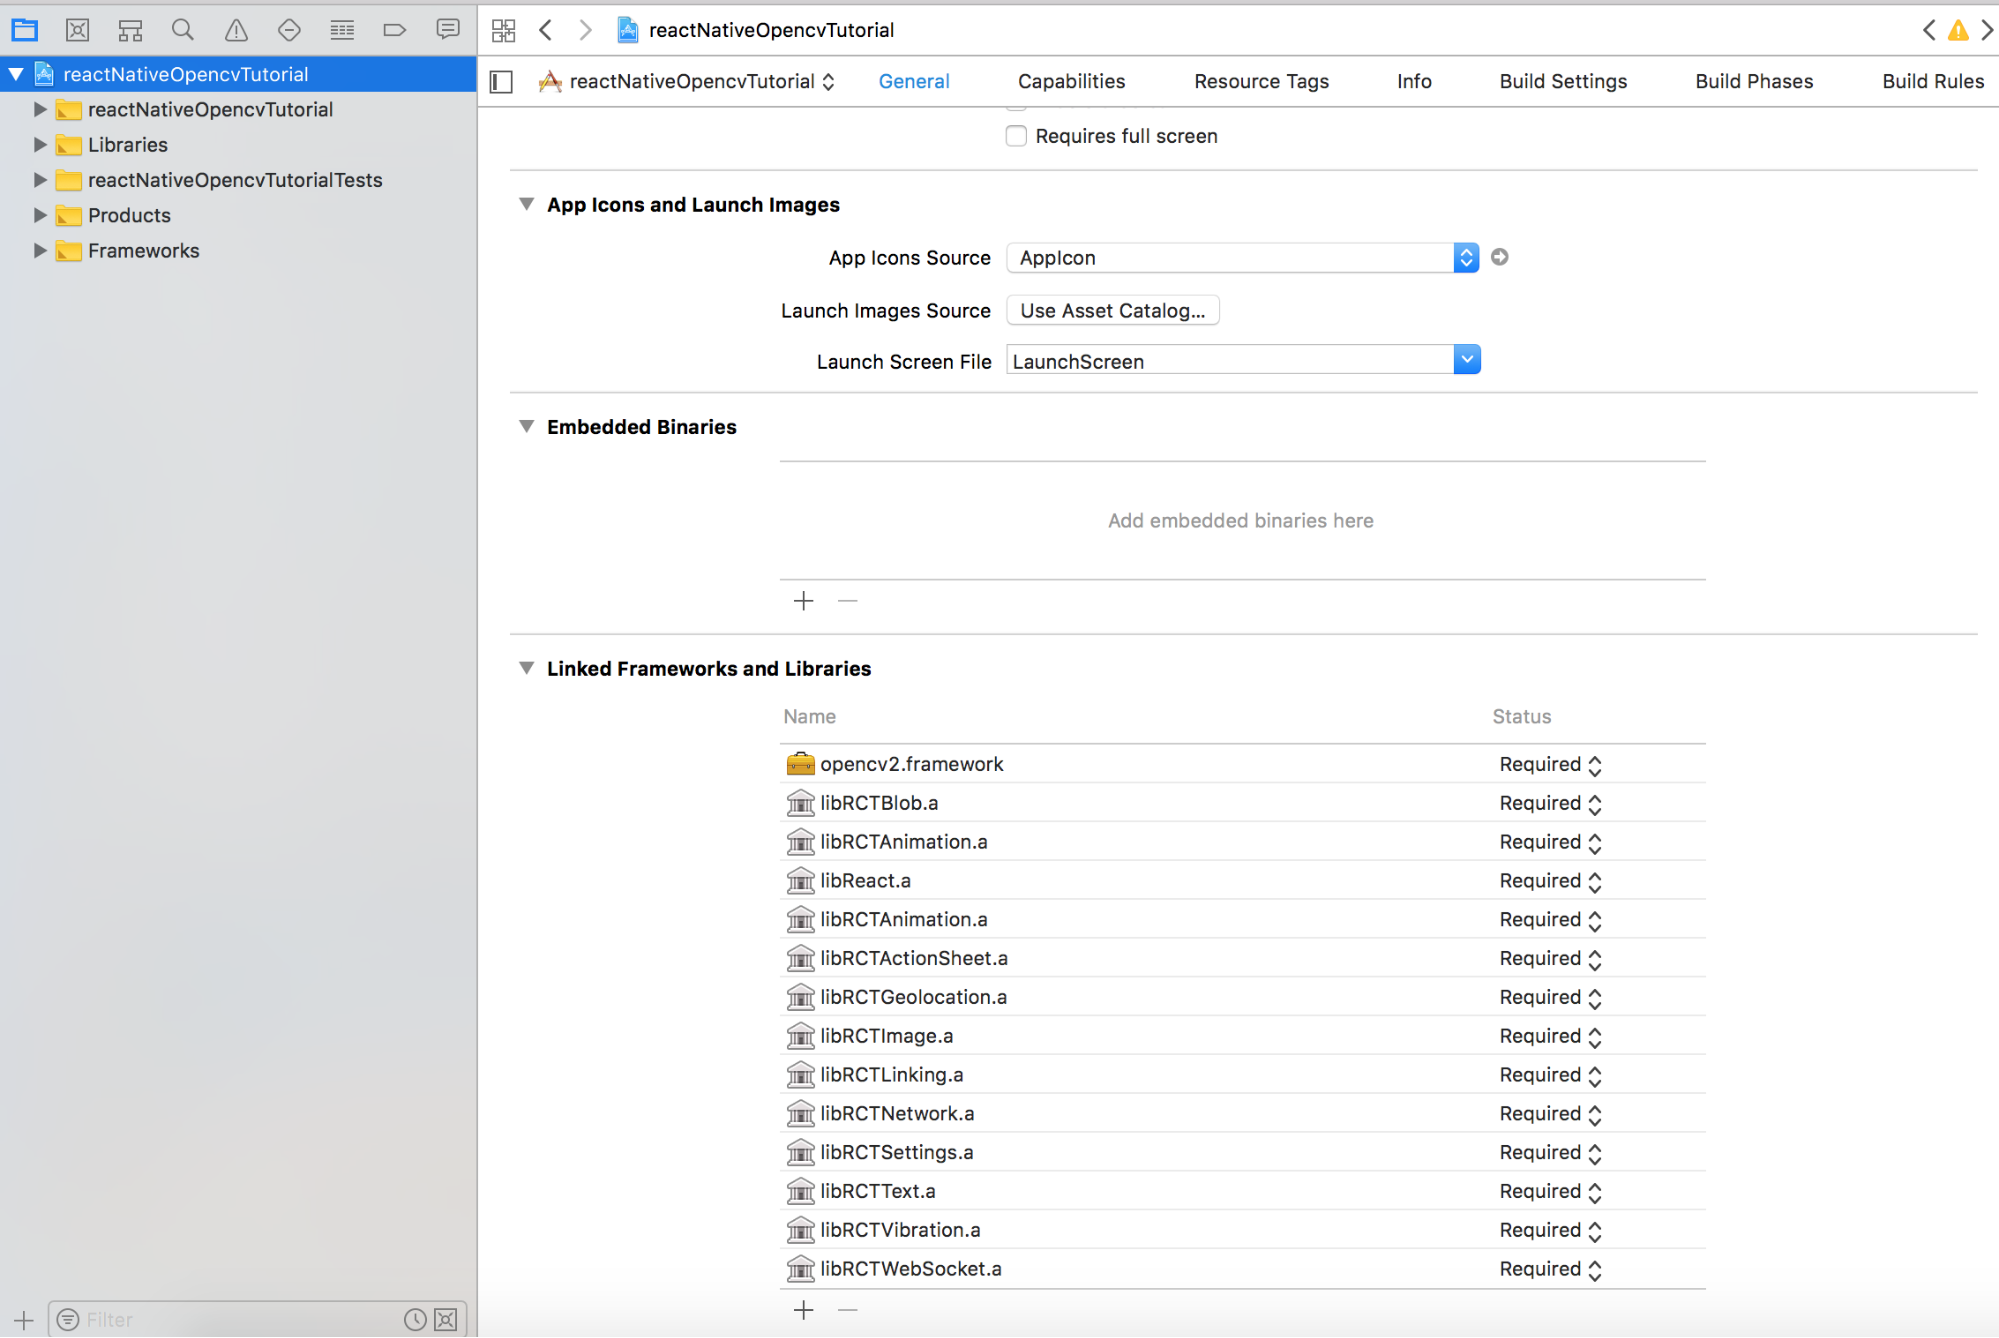The height and width of the screenshot is (1338, 1999).
Task: Open the Issue navigator warning icon
Action: 236,30
